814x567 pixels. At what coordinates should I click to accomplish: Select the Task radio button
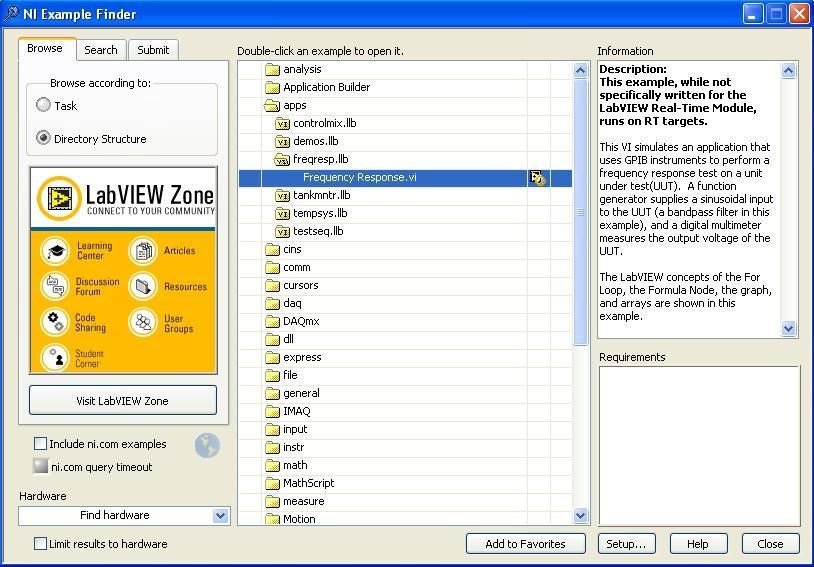pos(43,105)
